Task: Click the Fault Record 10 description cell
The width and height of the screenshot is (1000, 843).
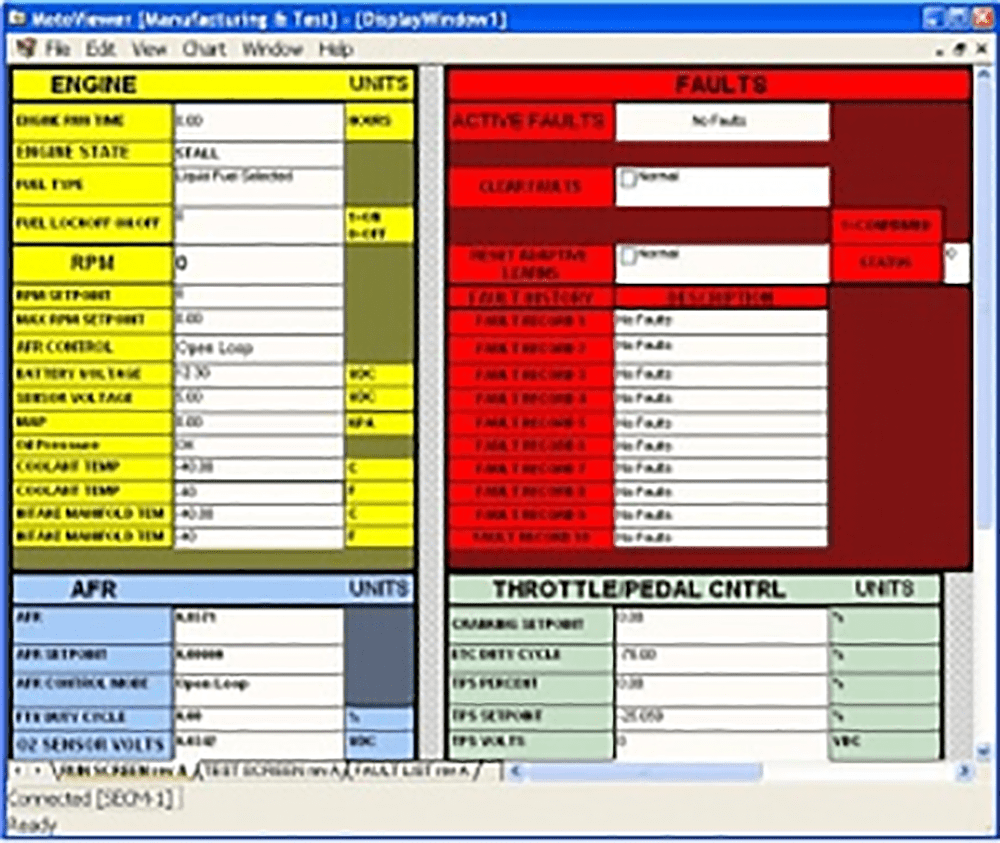Action: pyautogui.click(x=720, y=537)
